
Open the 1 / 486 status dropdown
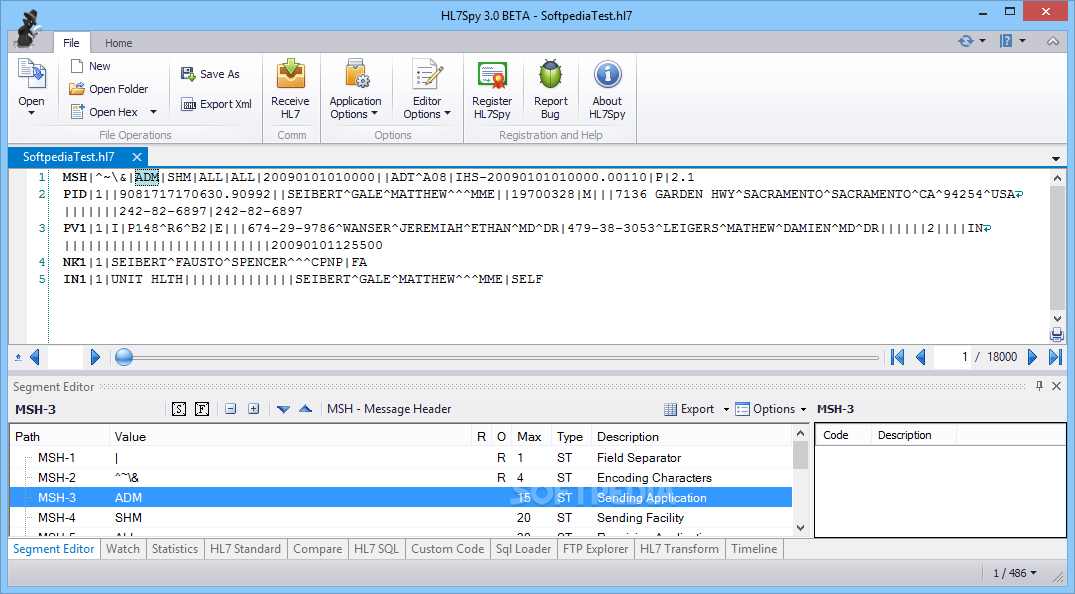click(1015, 573)
